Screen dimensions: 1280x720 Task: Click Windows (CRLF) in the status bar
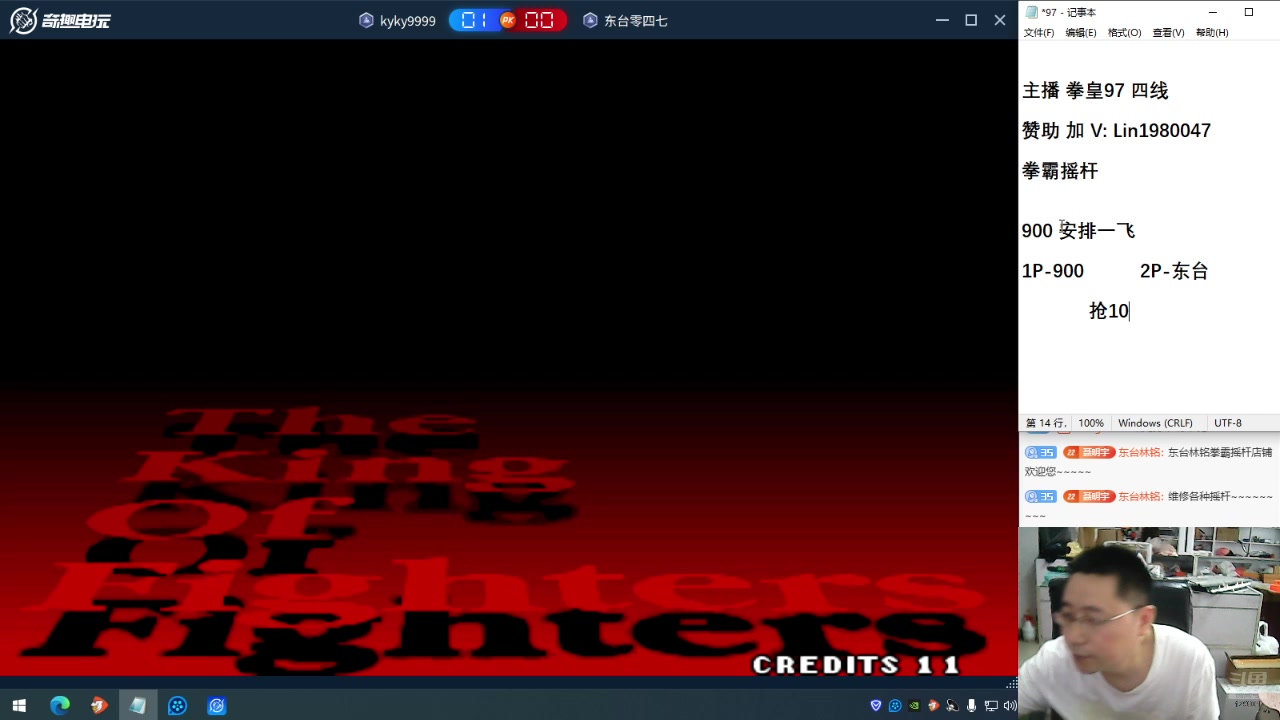click(1155, 423)
